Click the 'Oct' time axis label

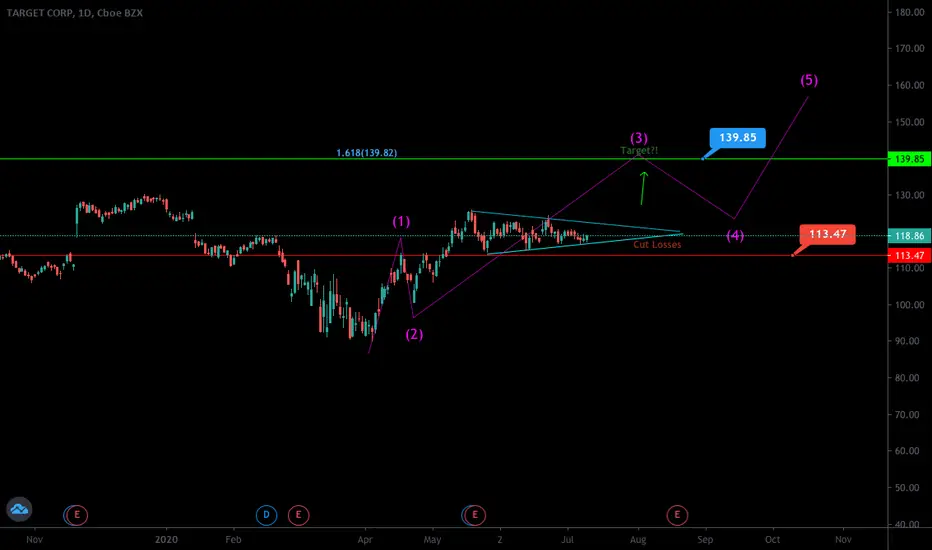coord(772,539)
